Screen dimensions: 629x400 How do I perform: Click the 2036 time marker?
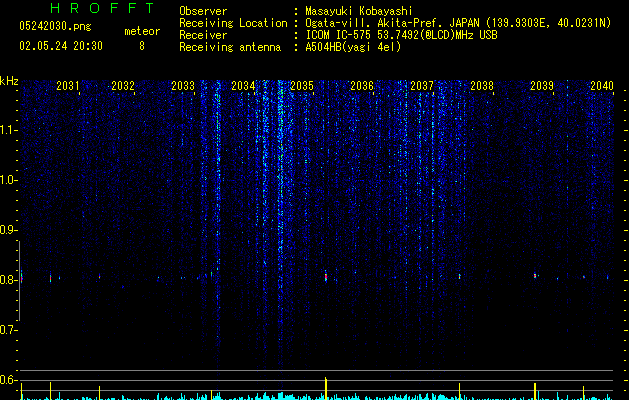click(x=362, y=86)
